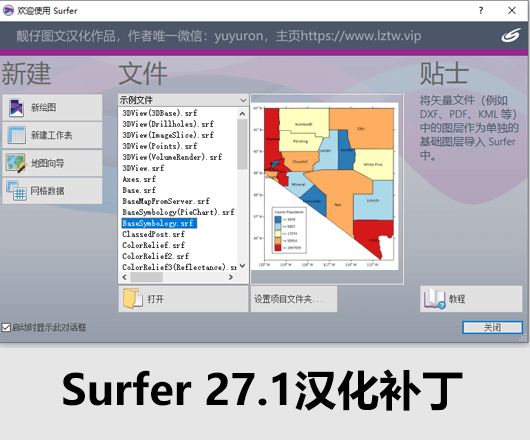Image resolution: width=530 pixels, height=440 pixels.
Task: Click the 网格数据 grid data icon
Action: click(16, 191)
